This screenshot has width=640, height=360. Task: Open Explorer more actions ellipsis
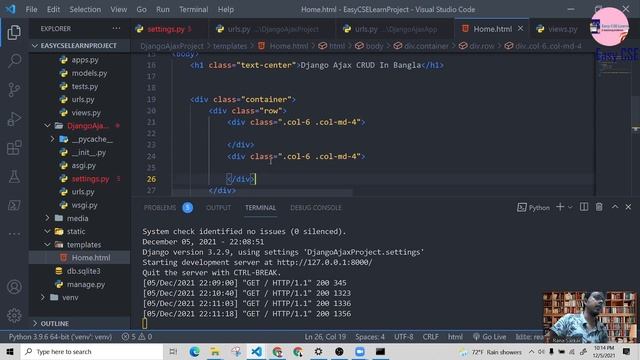tap(116, 29)
